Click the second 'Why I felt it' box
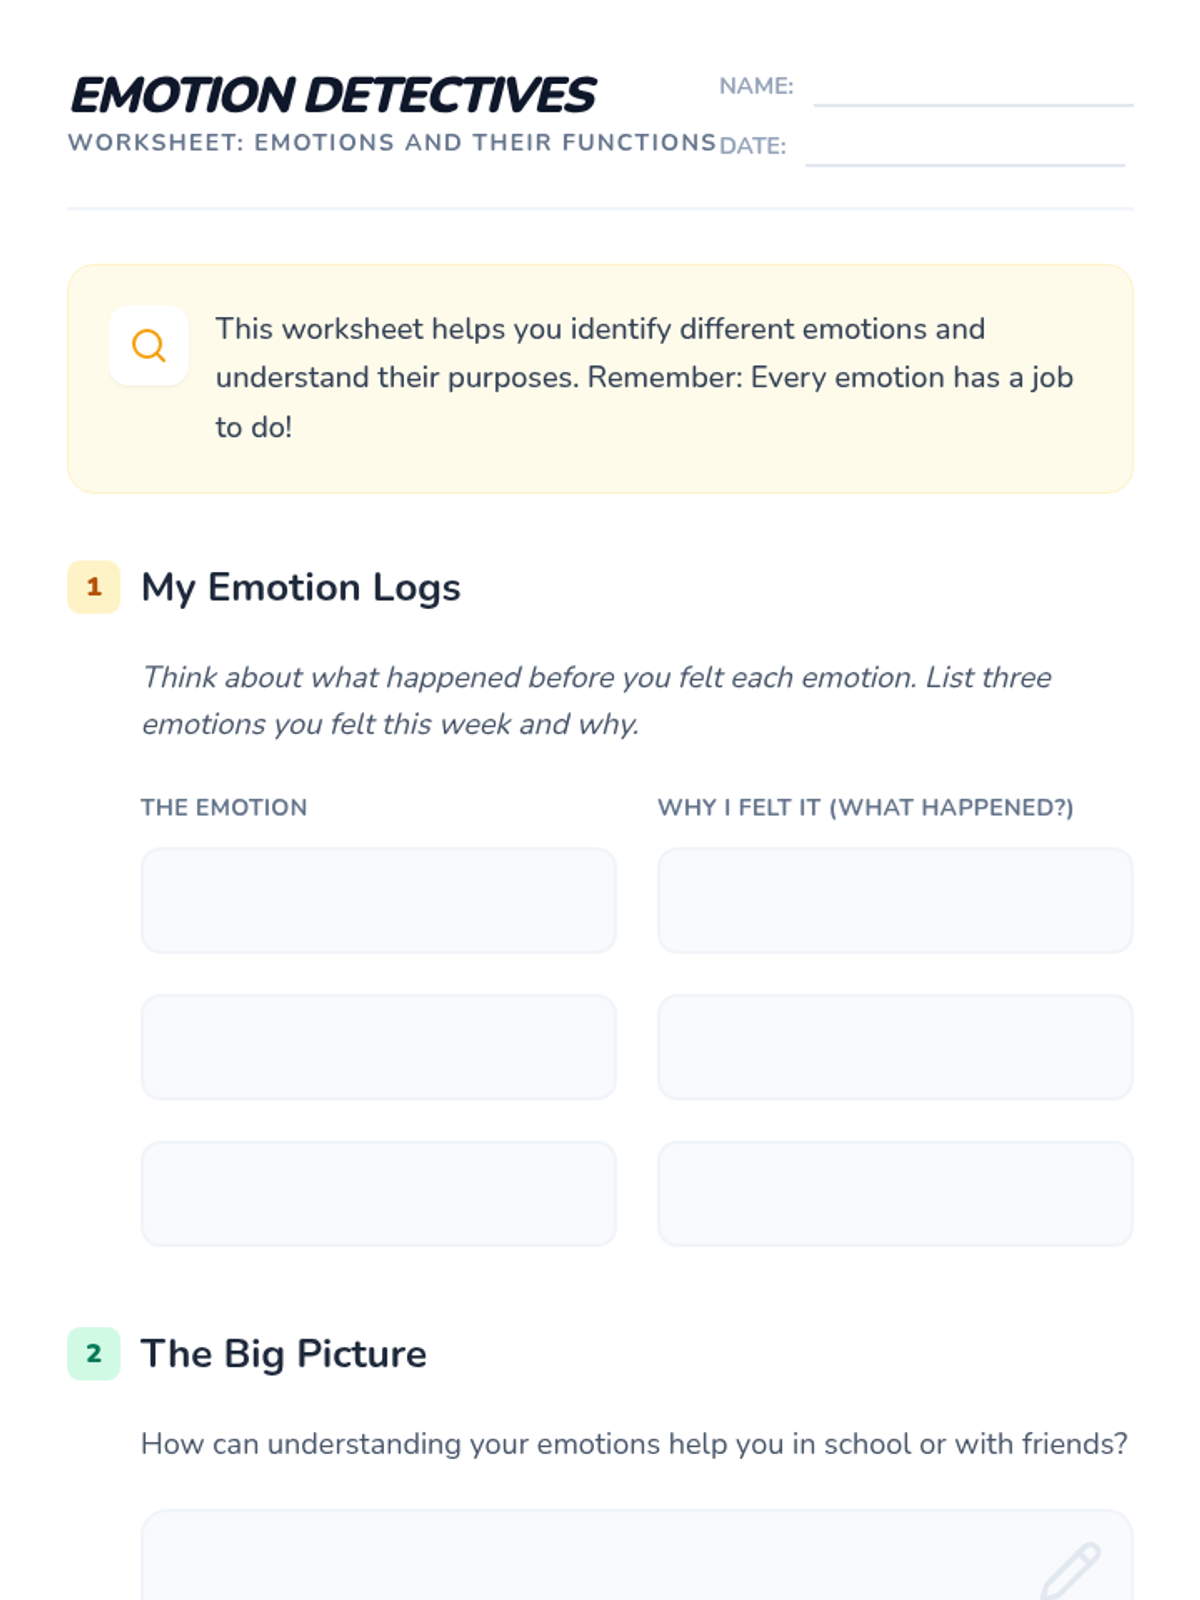The width and height of the screenshot is (1200, 1600). tap(895, 1047)
